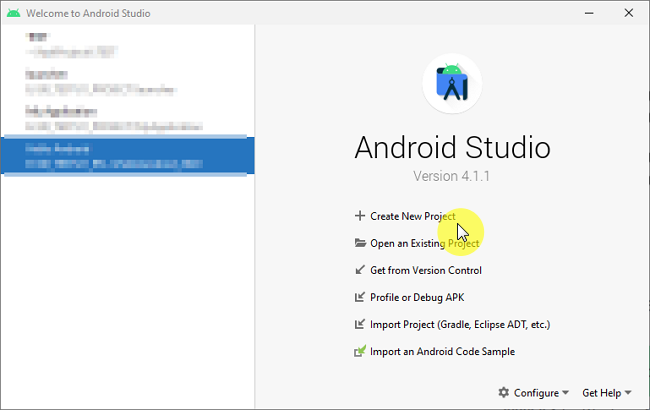Expand the Configure dropdown arrow

[566, 394]
